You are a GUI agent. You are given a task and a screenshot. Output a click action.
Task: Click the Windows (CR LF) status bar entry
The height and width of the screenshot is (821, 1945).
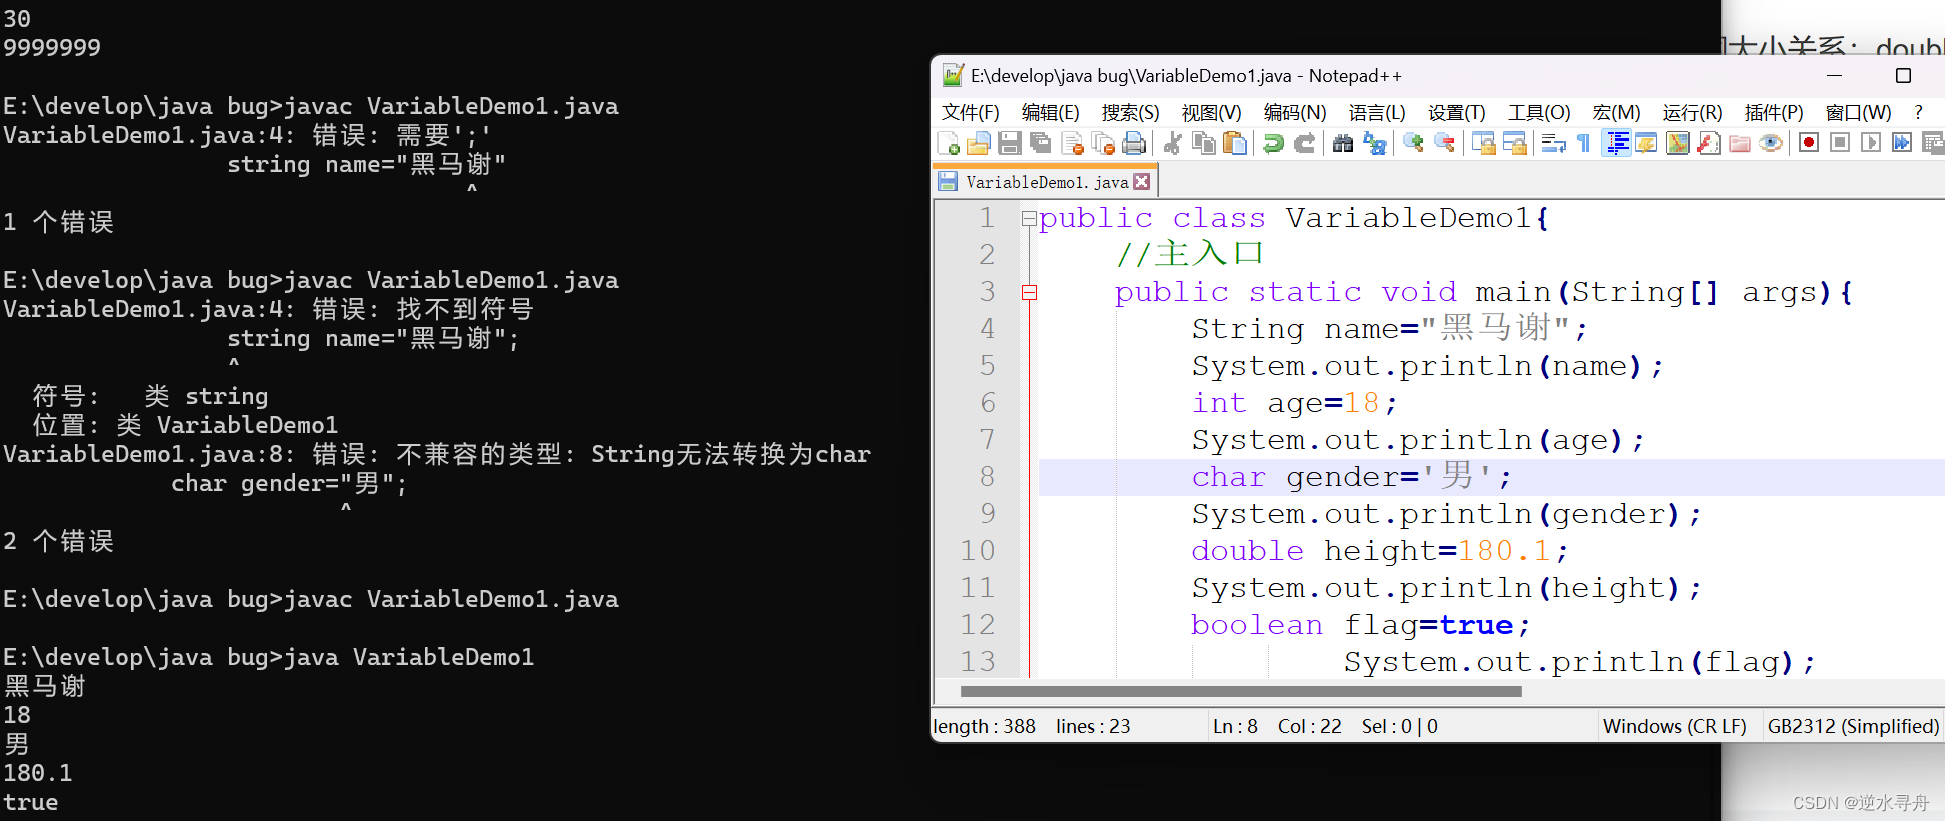[x=1674, y=726]
